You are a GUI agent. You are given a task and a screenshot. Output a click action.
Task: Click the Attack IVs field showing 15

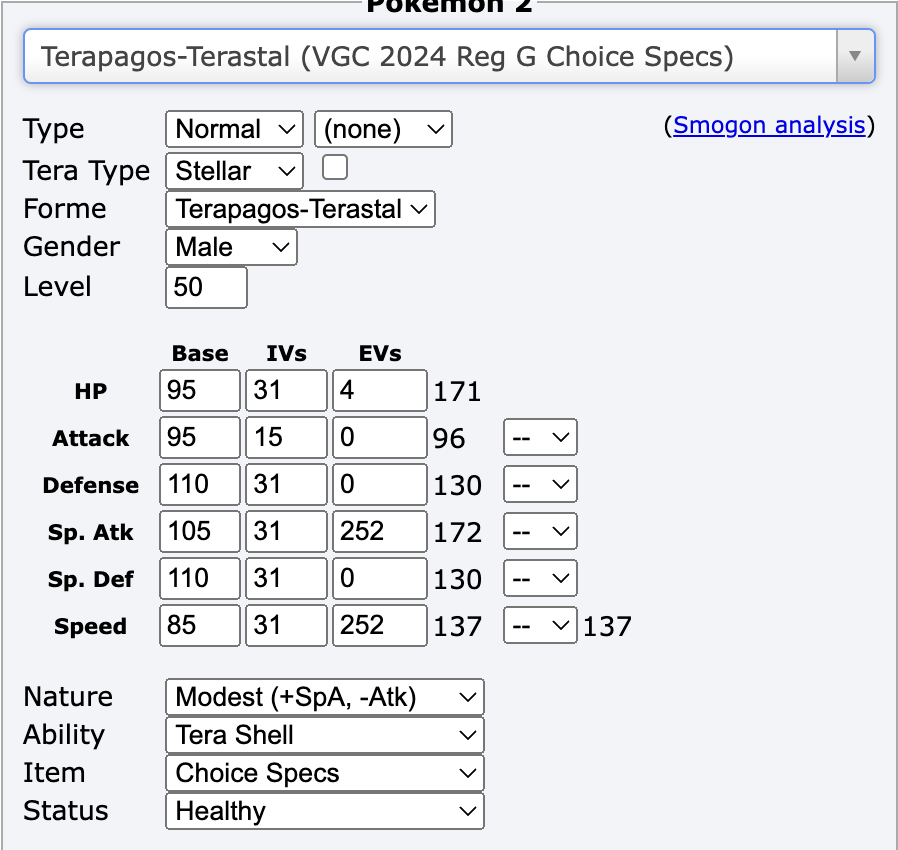click(x=286, y=437)
